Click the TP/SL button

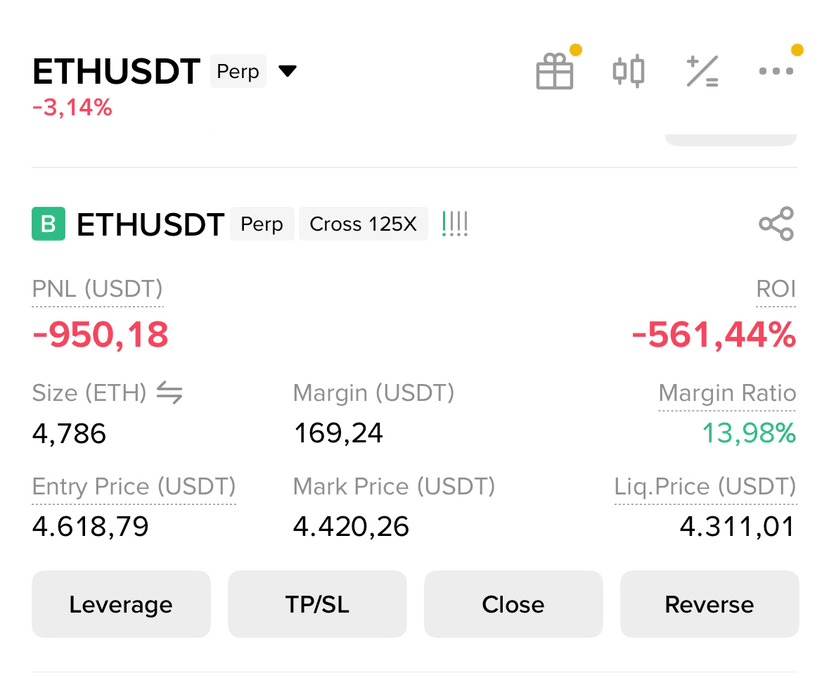(x=317, y=604)
